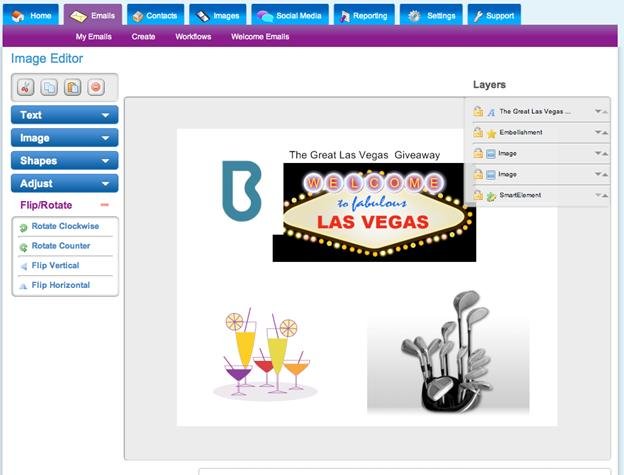Click the Rotate Counter green arrow icon
This screenshot has height=475, width=624.
click(x=23, y=247)
